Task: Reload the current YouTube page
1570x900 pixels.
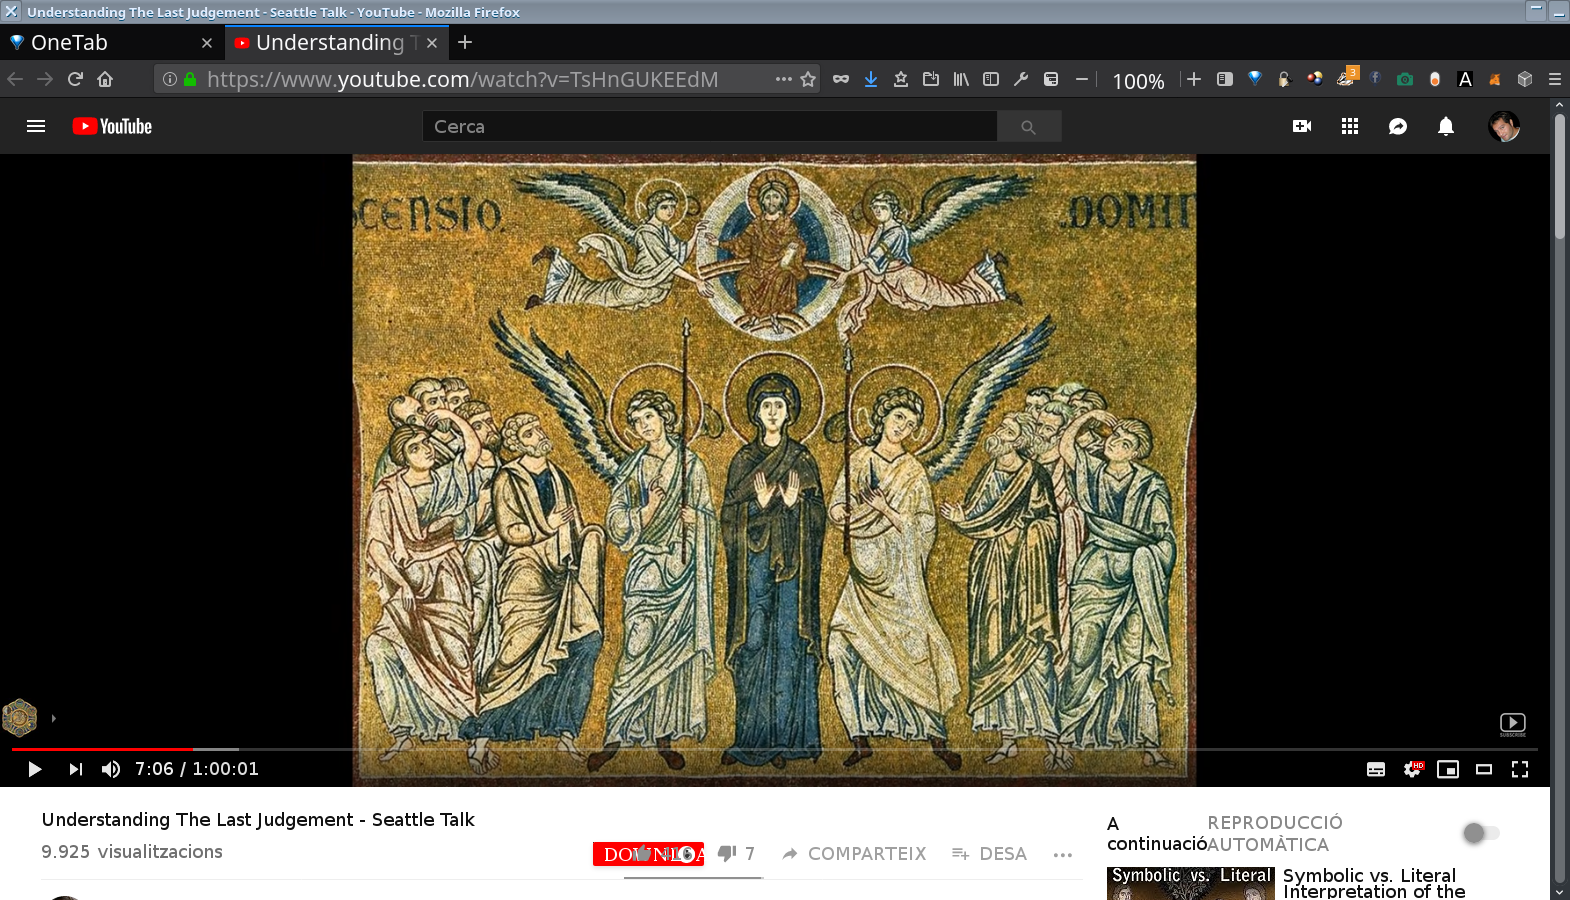Action: click(75, 79)
